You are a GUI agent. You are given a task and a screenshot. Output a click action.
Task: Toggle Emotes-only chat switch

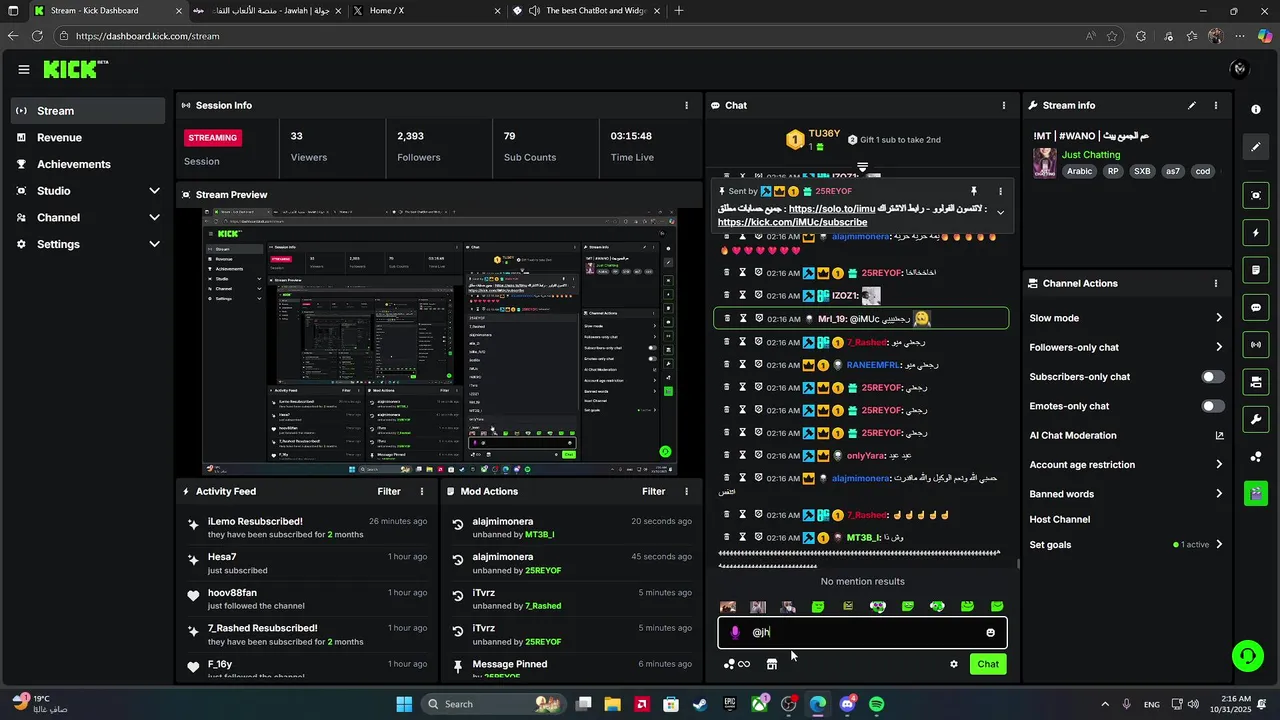pyautogui.click(x=1213, y=406)
